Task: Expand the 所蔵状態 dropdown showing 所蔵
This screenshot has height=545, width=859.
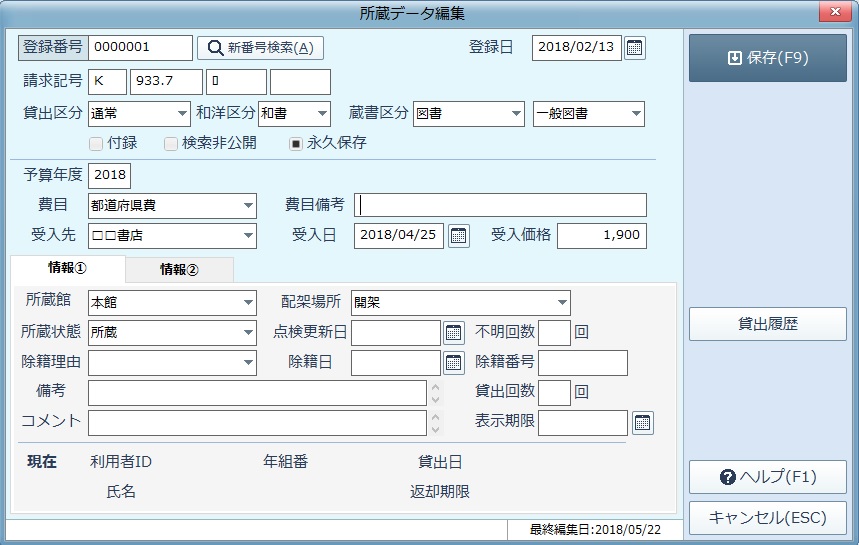Action: 172,332
